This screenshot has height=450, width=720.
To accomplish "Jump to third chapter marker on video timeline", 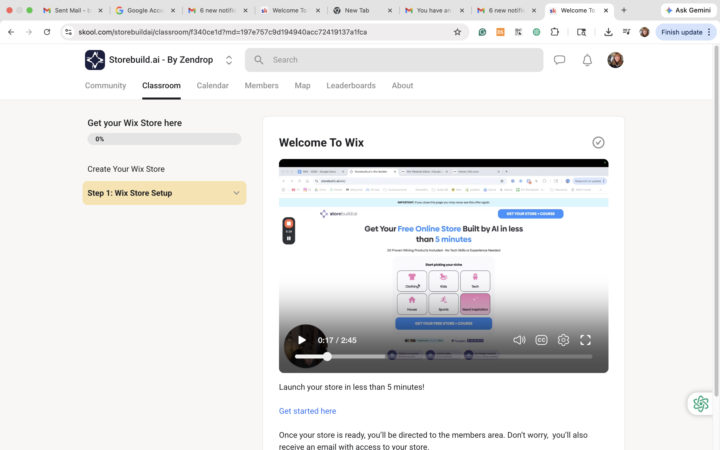I will (x=468, y=355).
